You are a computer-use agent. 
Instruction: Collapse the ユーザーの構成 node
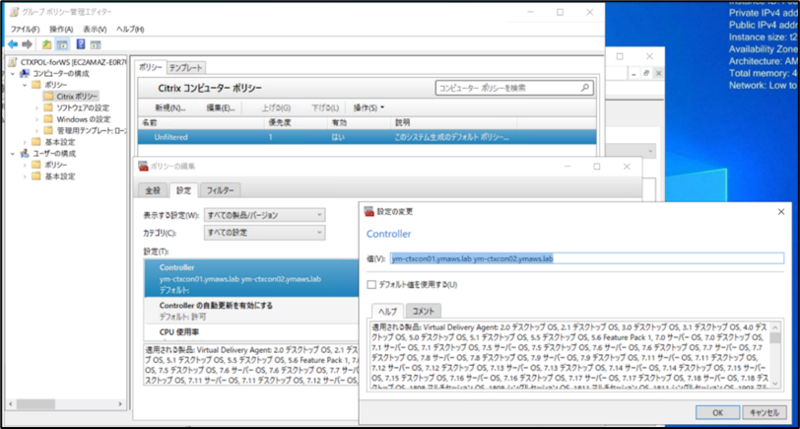(x=13, y=153)
